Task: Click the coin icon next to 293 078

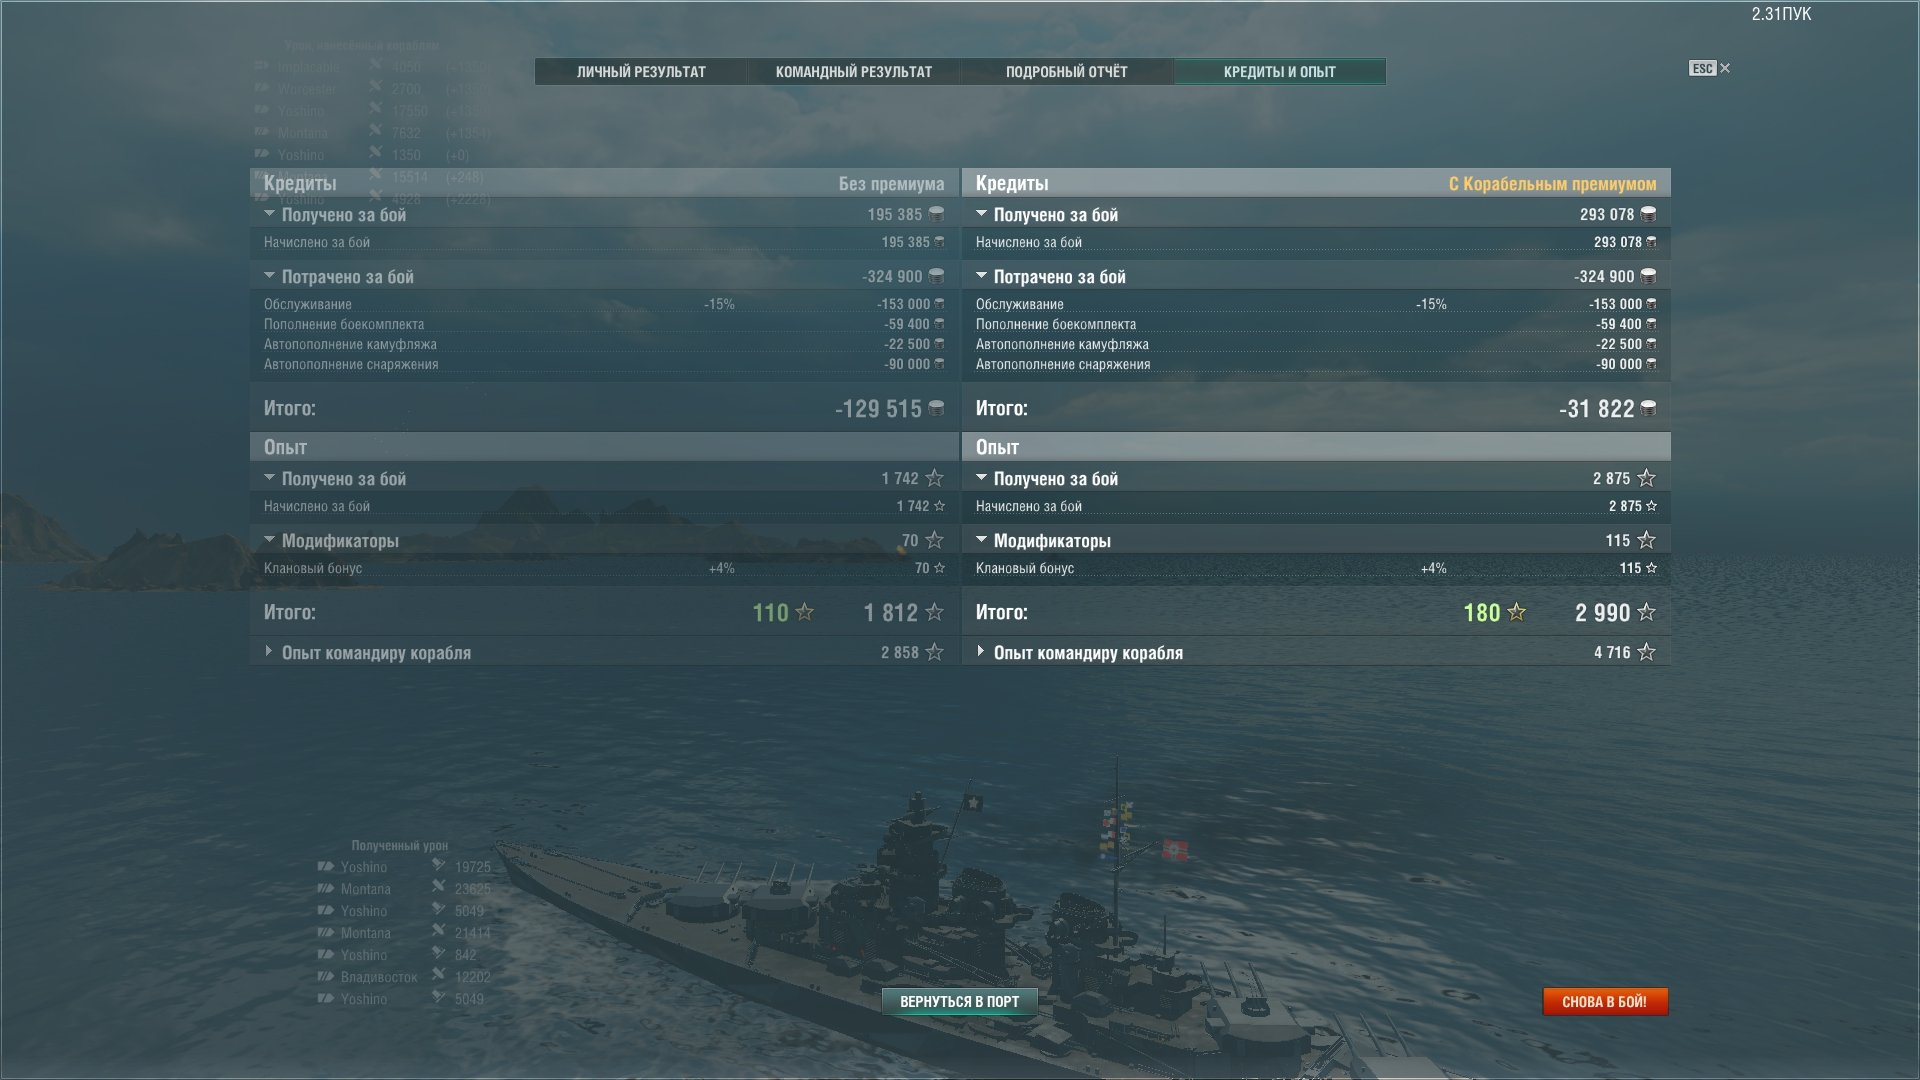Action: tap(1648, 214)
